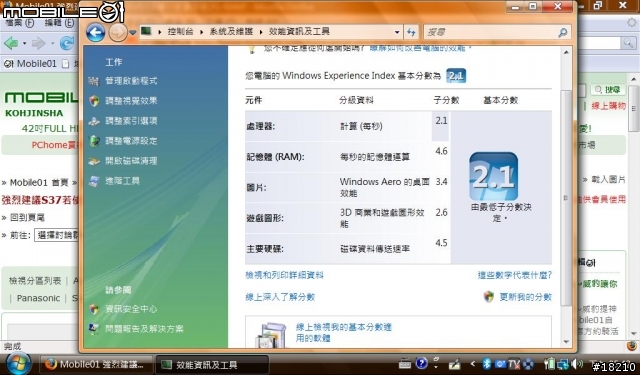This screenshot has width=640, height=375.
Task: Open 管理啟動程式 from the task sidebar
Action: pos(131,81)
